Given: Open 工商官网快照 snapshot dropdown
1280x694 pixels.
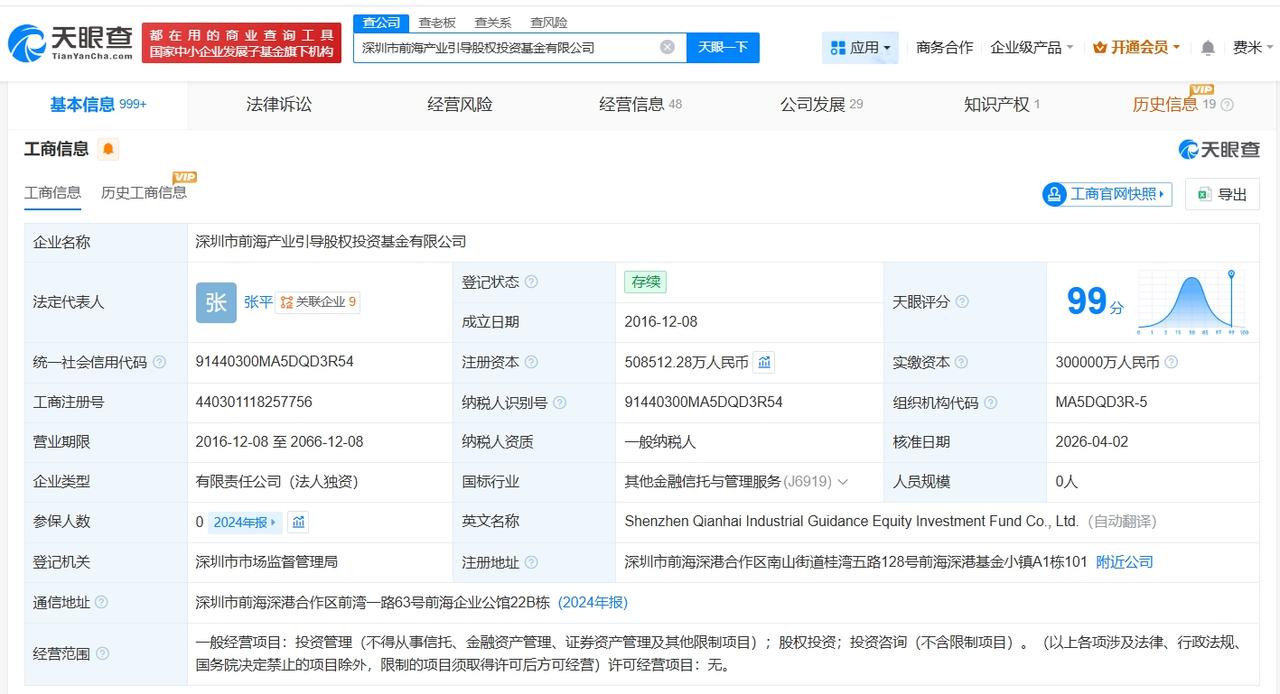Looking at the screenshot, I should [x=1107, y=194].
